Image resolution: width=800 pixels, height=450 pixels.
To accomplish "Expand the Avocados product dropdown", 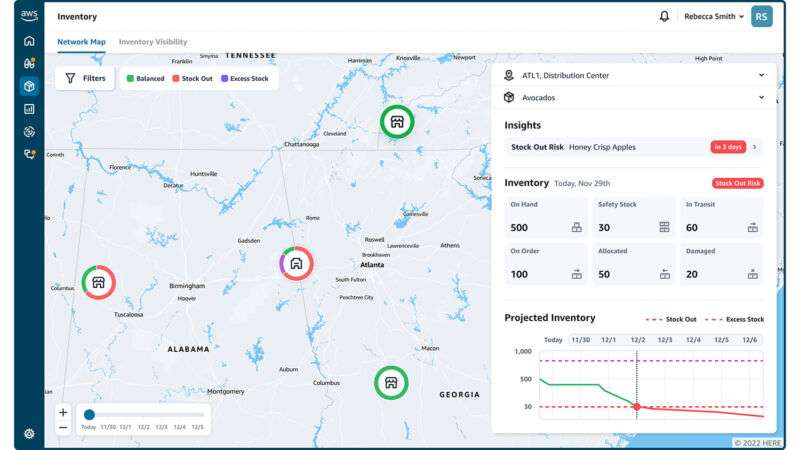I will (x=634, y=97).
